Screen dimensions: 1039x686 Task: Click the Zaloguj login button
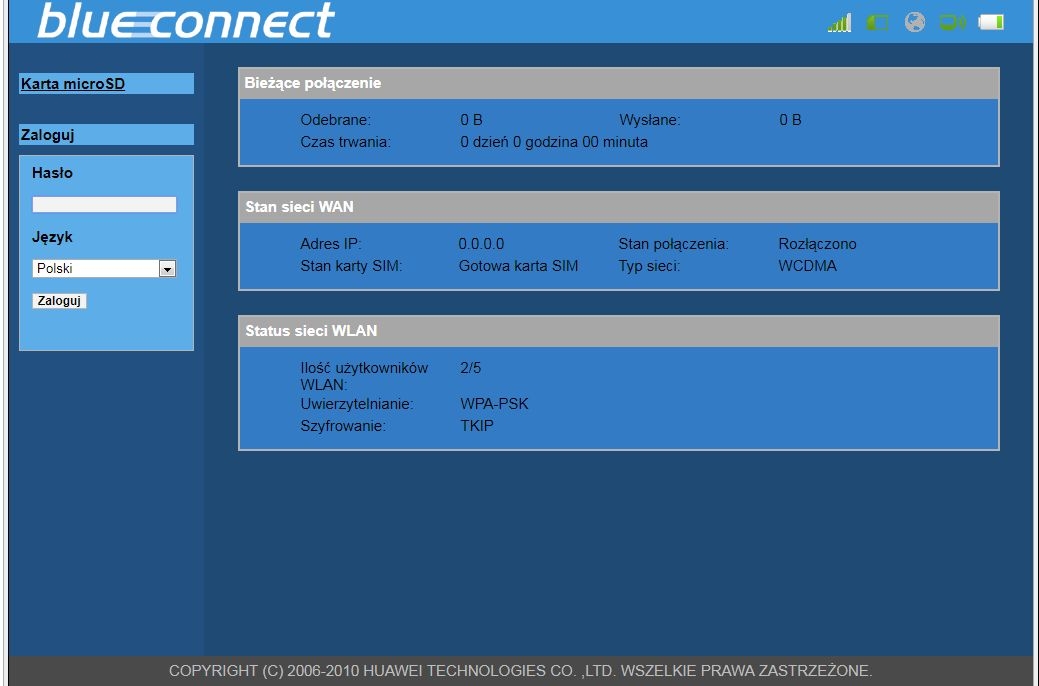(59, 300)
